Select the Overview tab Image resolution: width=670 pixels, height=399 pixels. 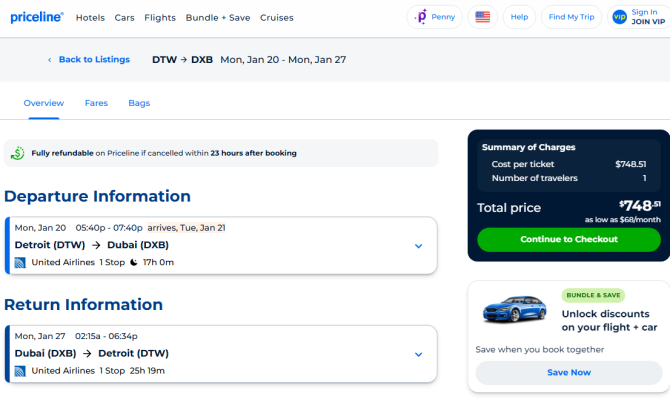(x=44, y=103)
